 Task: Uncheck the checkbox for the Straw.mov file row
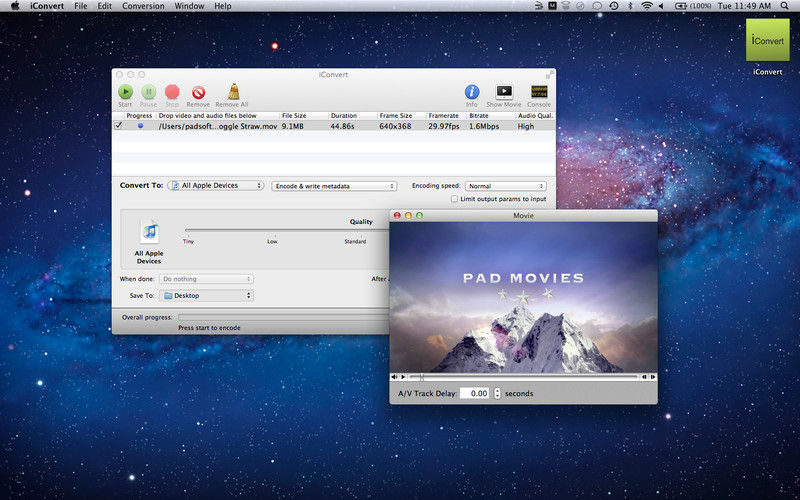tap(118, 126)
